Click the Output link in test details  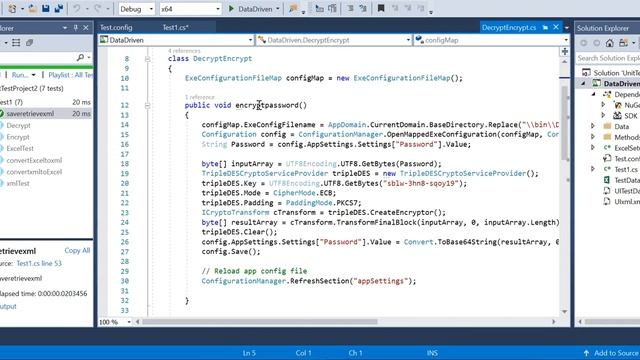click(8, 306)
